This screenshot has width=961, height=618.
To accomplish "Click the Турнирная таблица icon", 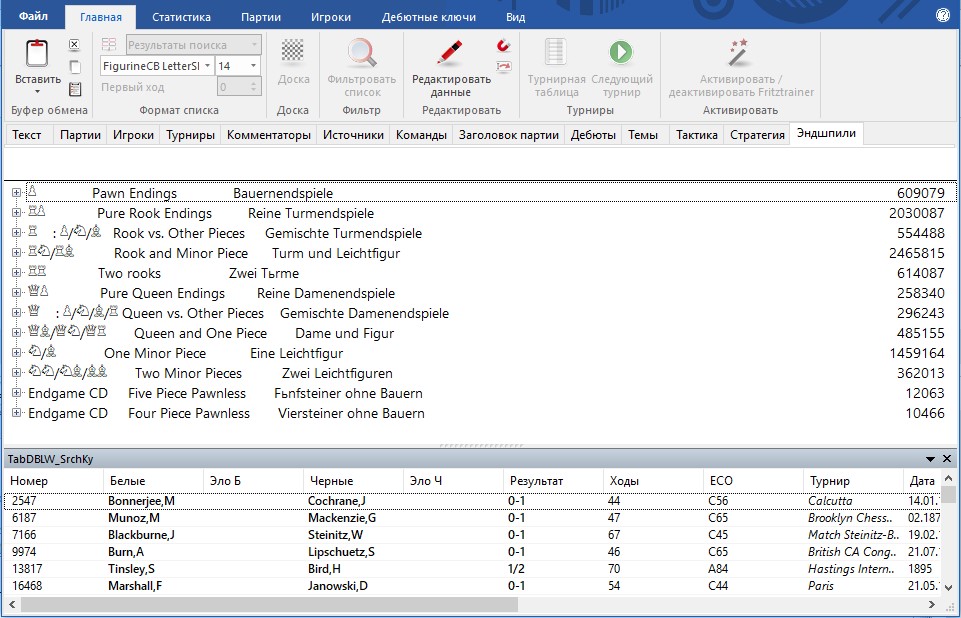I will point(555,53).
